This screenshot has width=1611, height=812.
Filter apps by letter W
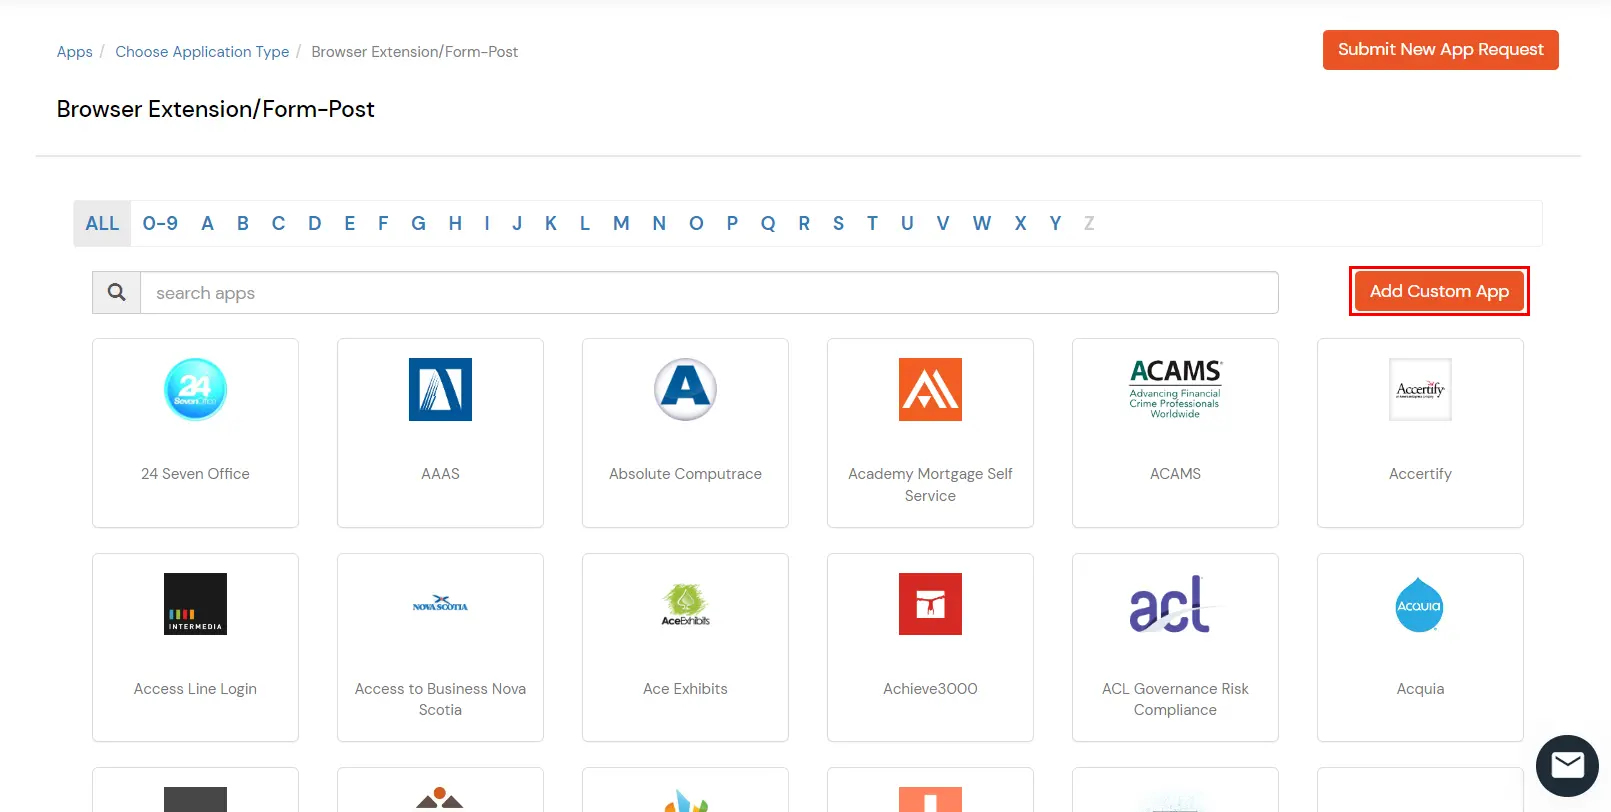[x=982, y=223]
